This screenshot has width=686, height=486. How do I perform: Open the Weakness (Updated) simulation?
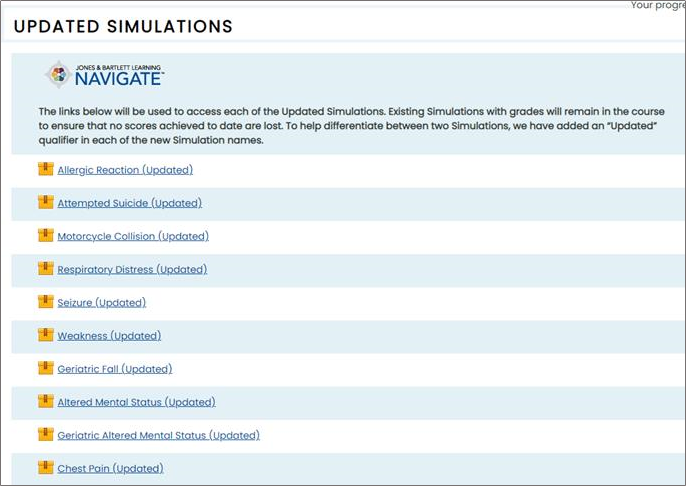(109, 336)
